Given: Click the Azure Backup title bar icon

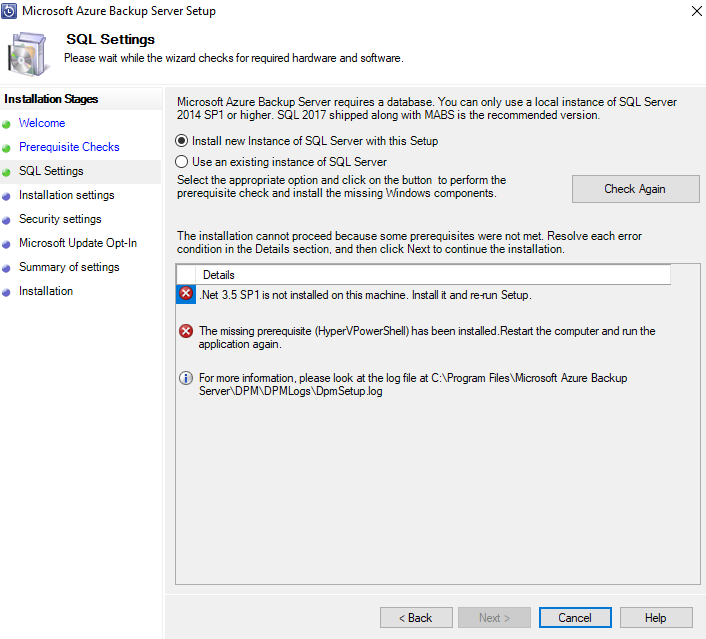Looking at the screenshot, I should tap(9, 11).
